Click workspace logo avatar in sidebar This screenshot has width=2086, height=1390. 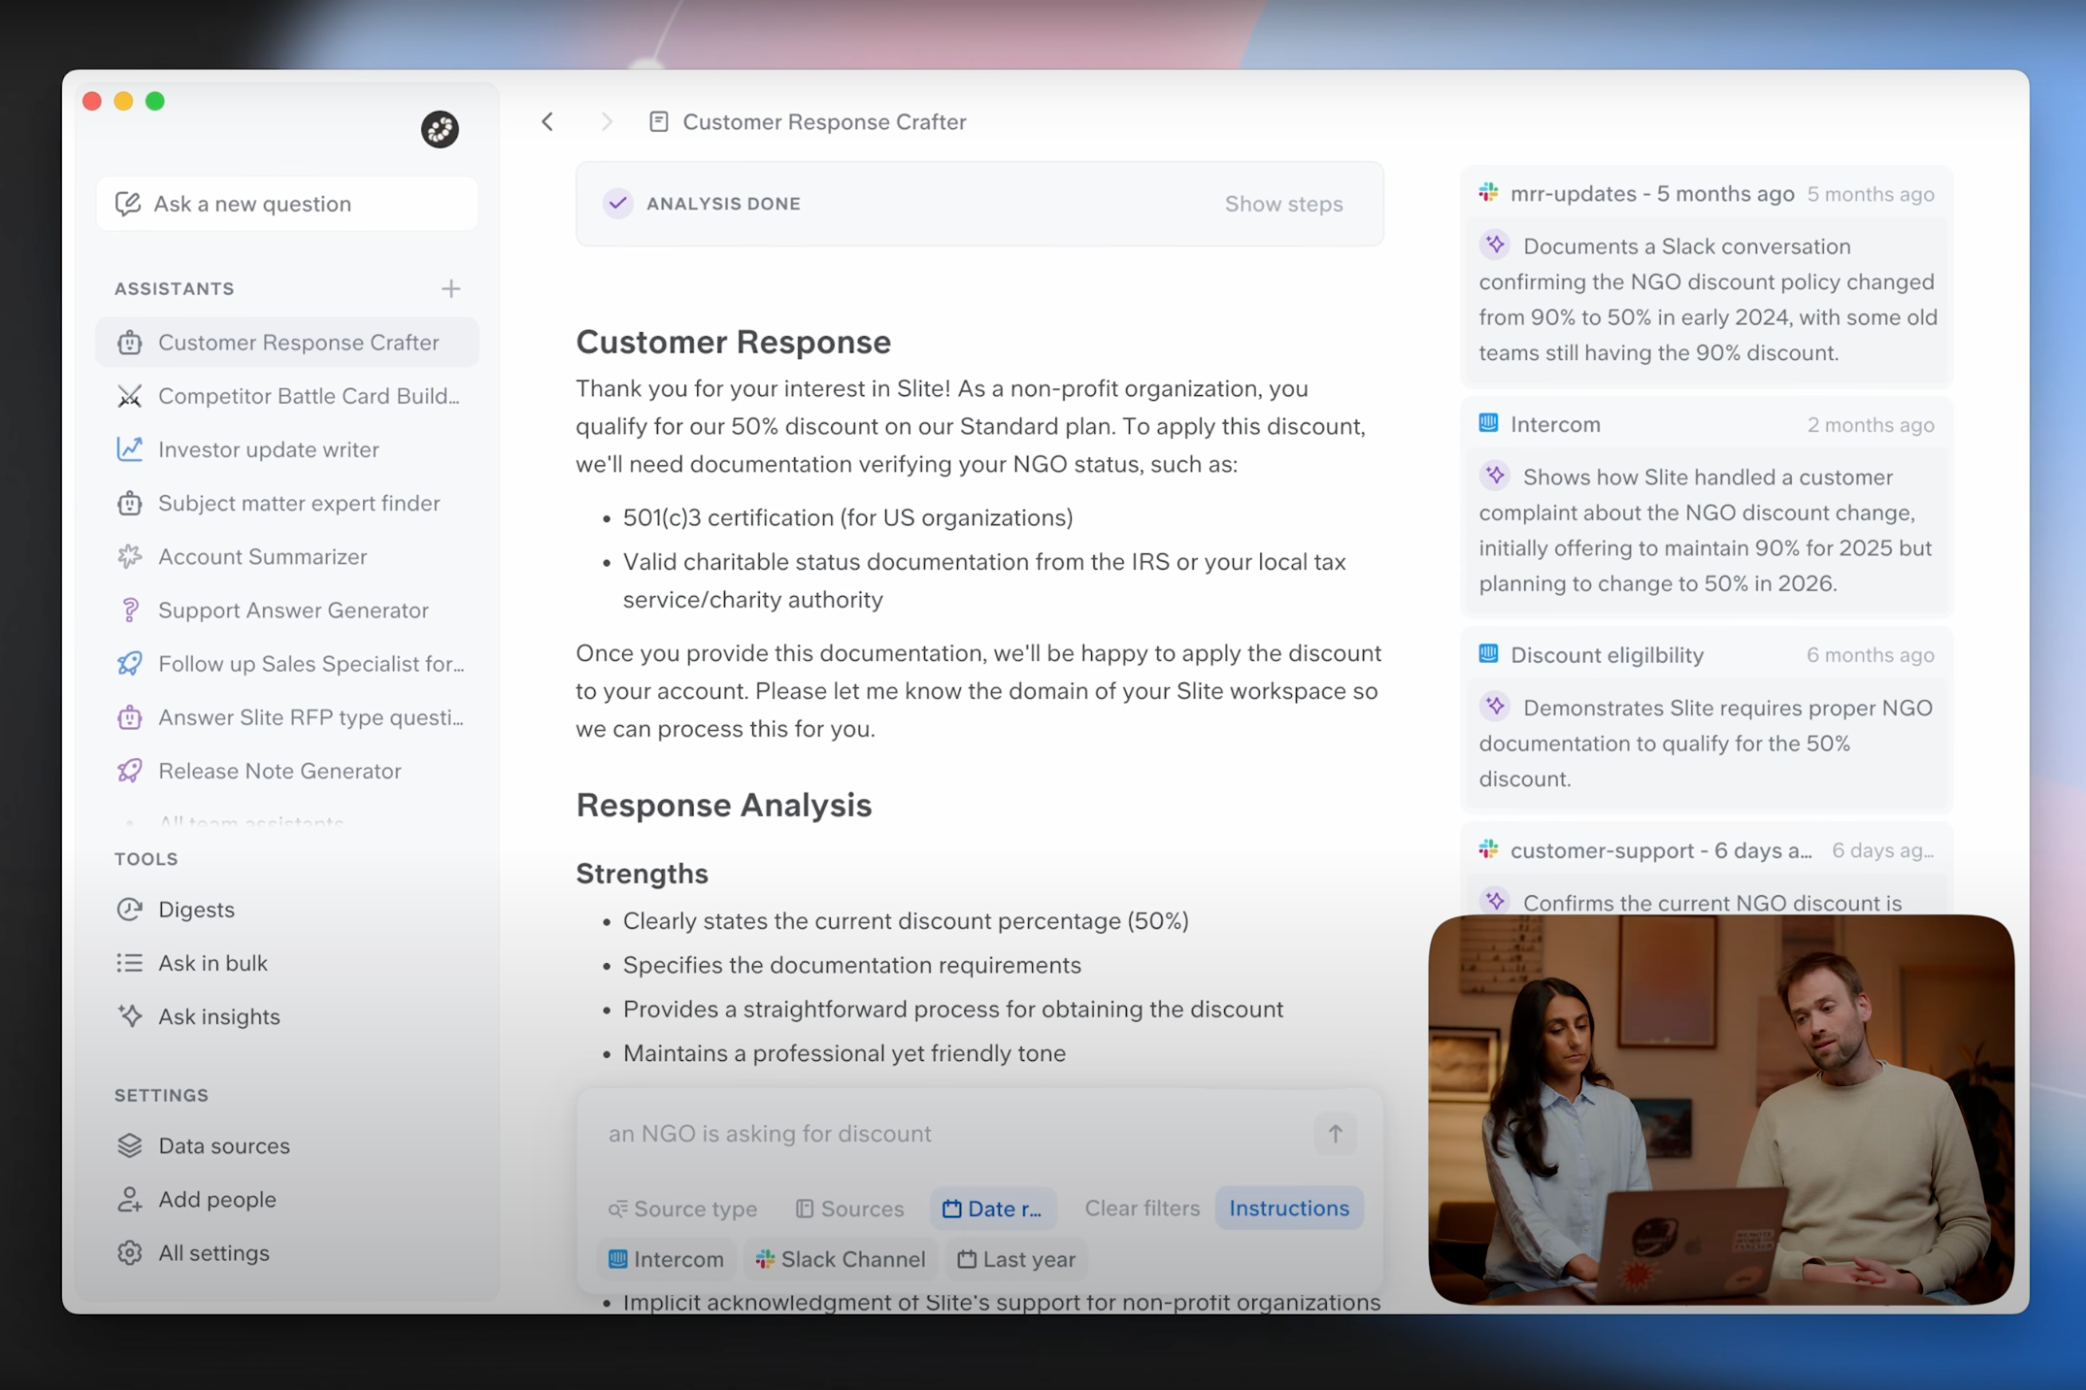tap(439, 129)
